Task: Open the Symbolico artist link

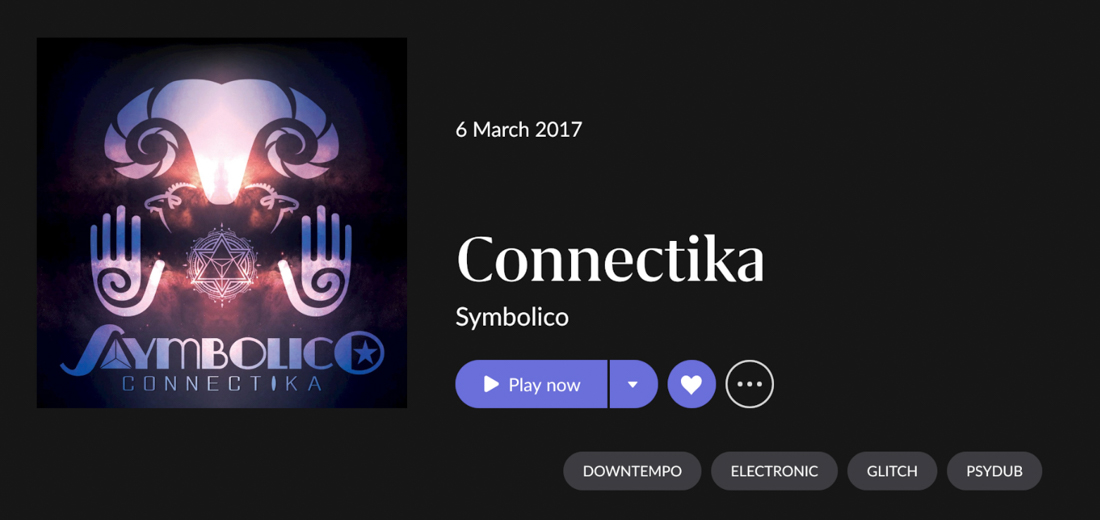Action: [x=512, y=317]
